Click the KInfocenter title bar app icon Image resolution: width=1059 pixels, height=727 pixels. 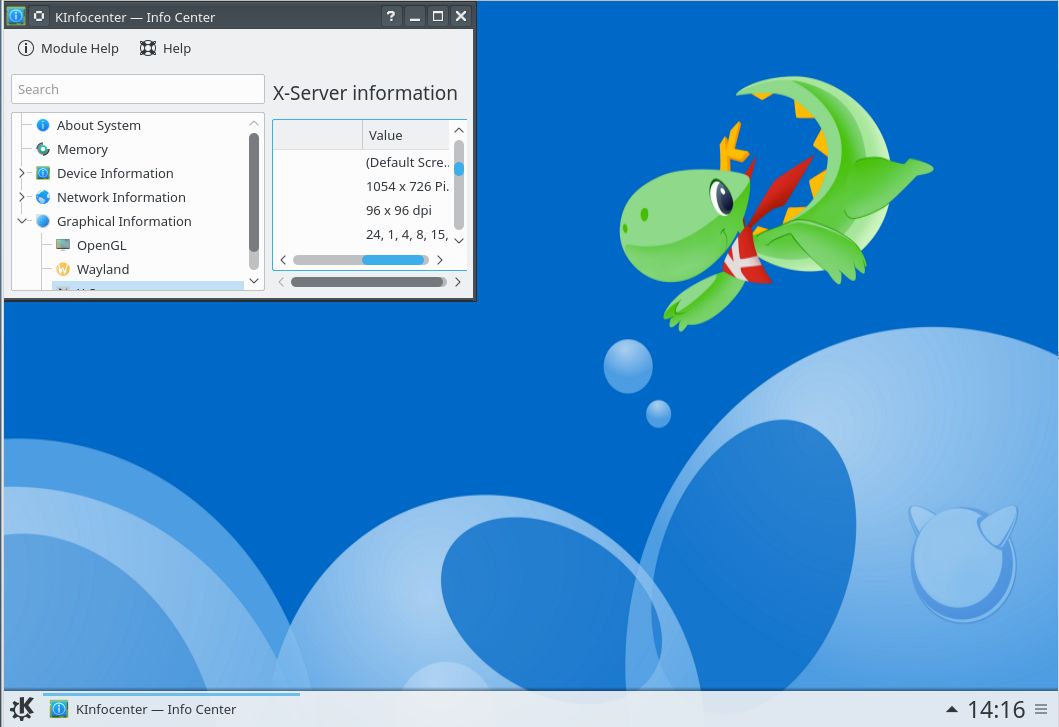tap(16, 16)
